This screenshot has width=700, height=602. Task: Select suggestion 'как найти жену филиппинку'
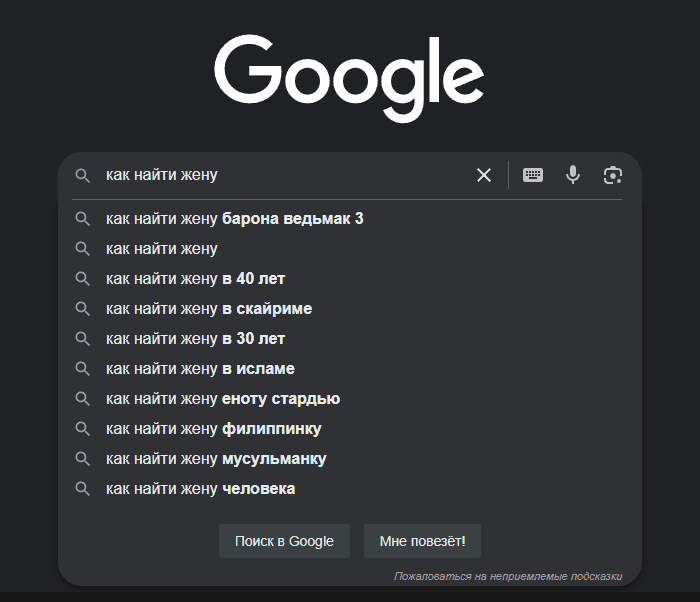point(350,429)
